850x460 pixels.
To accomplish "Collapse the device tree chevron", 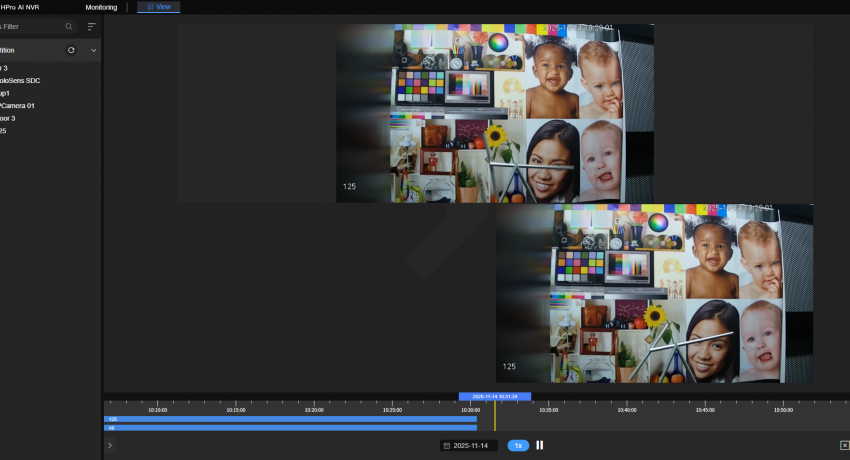I will pyautogui.click(x=93, y=50).
